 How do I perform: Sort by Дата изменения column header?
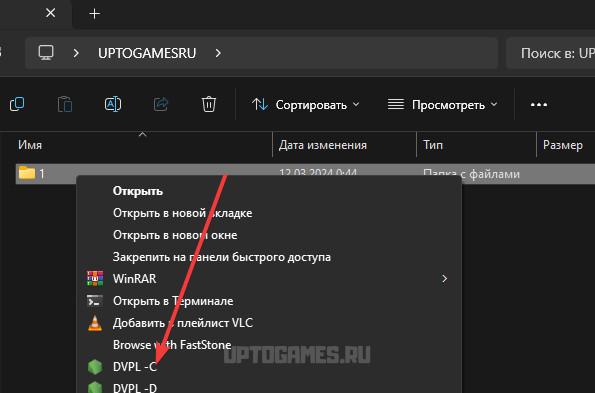pyautogui.click(x=323, y=145)
